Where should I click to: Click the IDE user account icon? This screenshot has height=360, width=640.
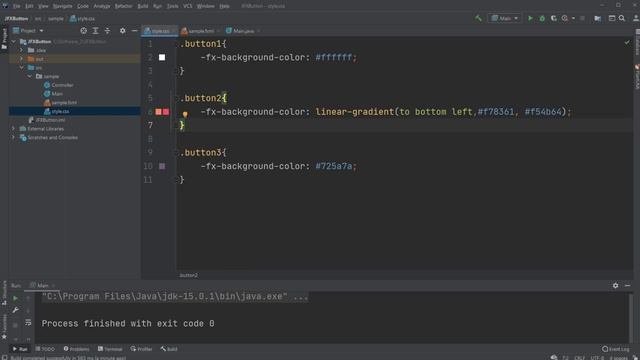coord(636,18)
